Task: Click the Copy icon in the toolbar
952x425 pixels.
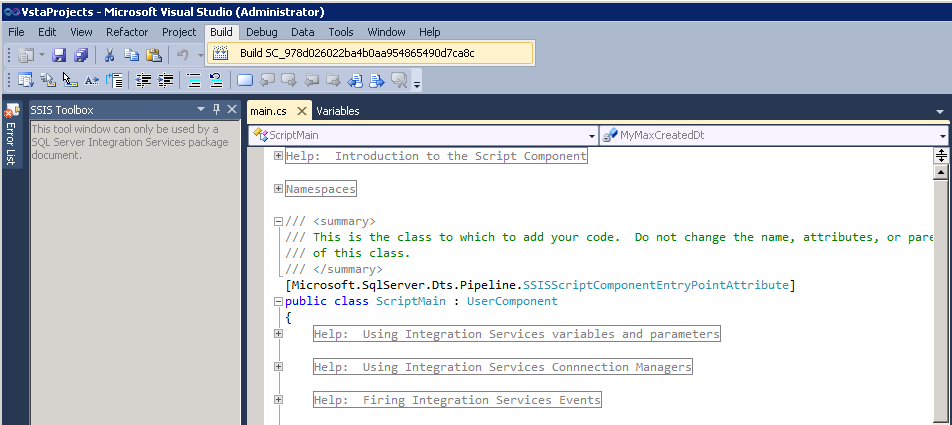Action: point(131,54)
